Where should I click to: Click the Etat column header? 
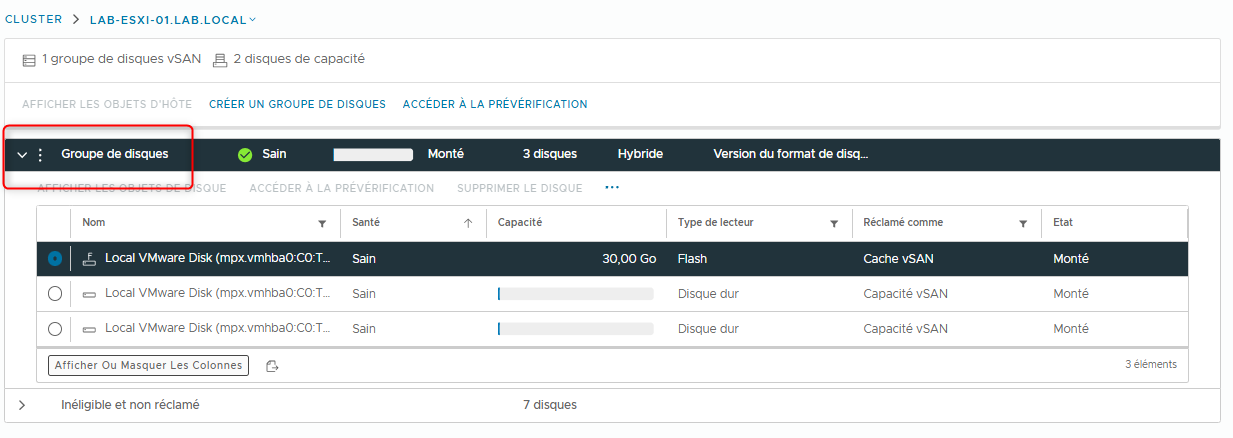point(1063,223)
